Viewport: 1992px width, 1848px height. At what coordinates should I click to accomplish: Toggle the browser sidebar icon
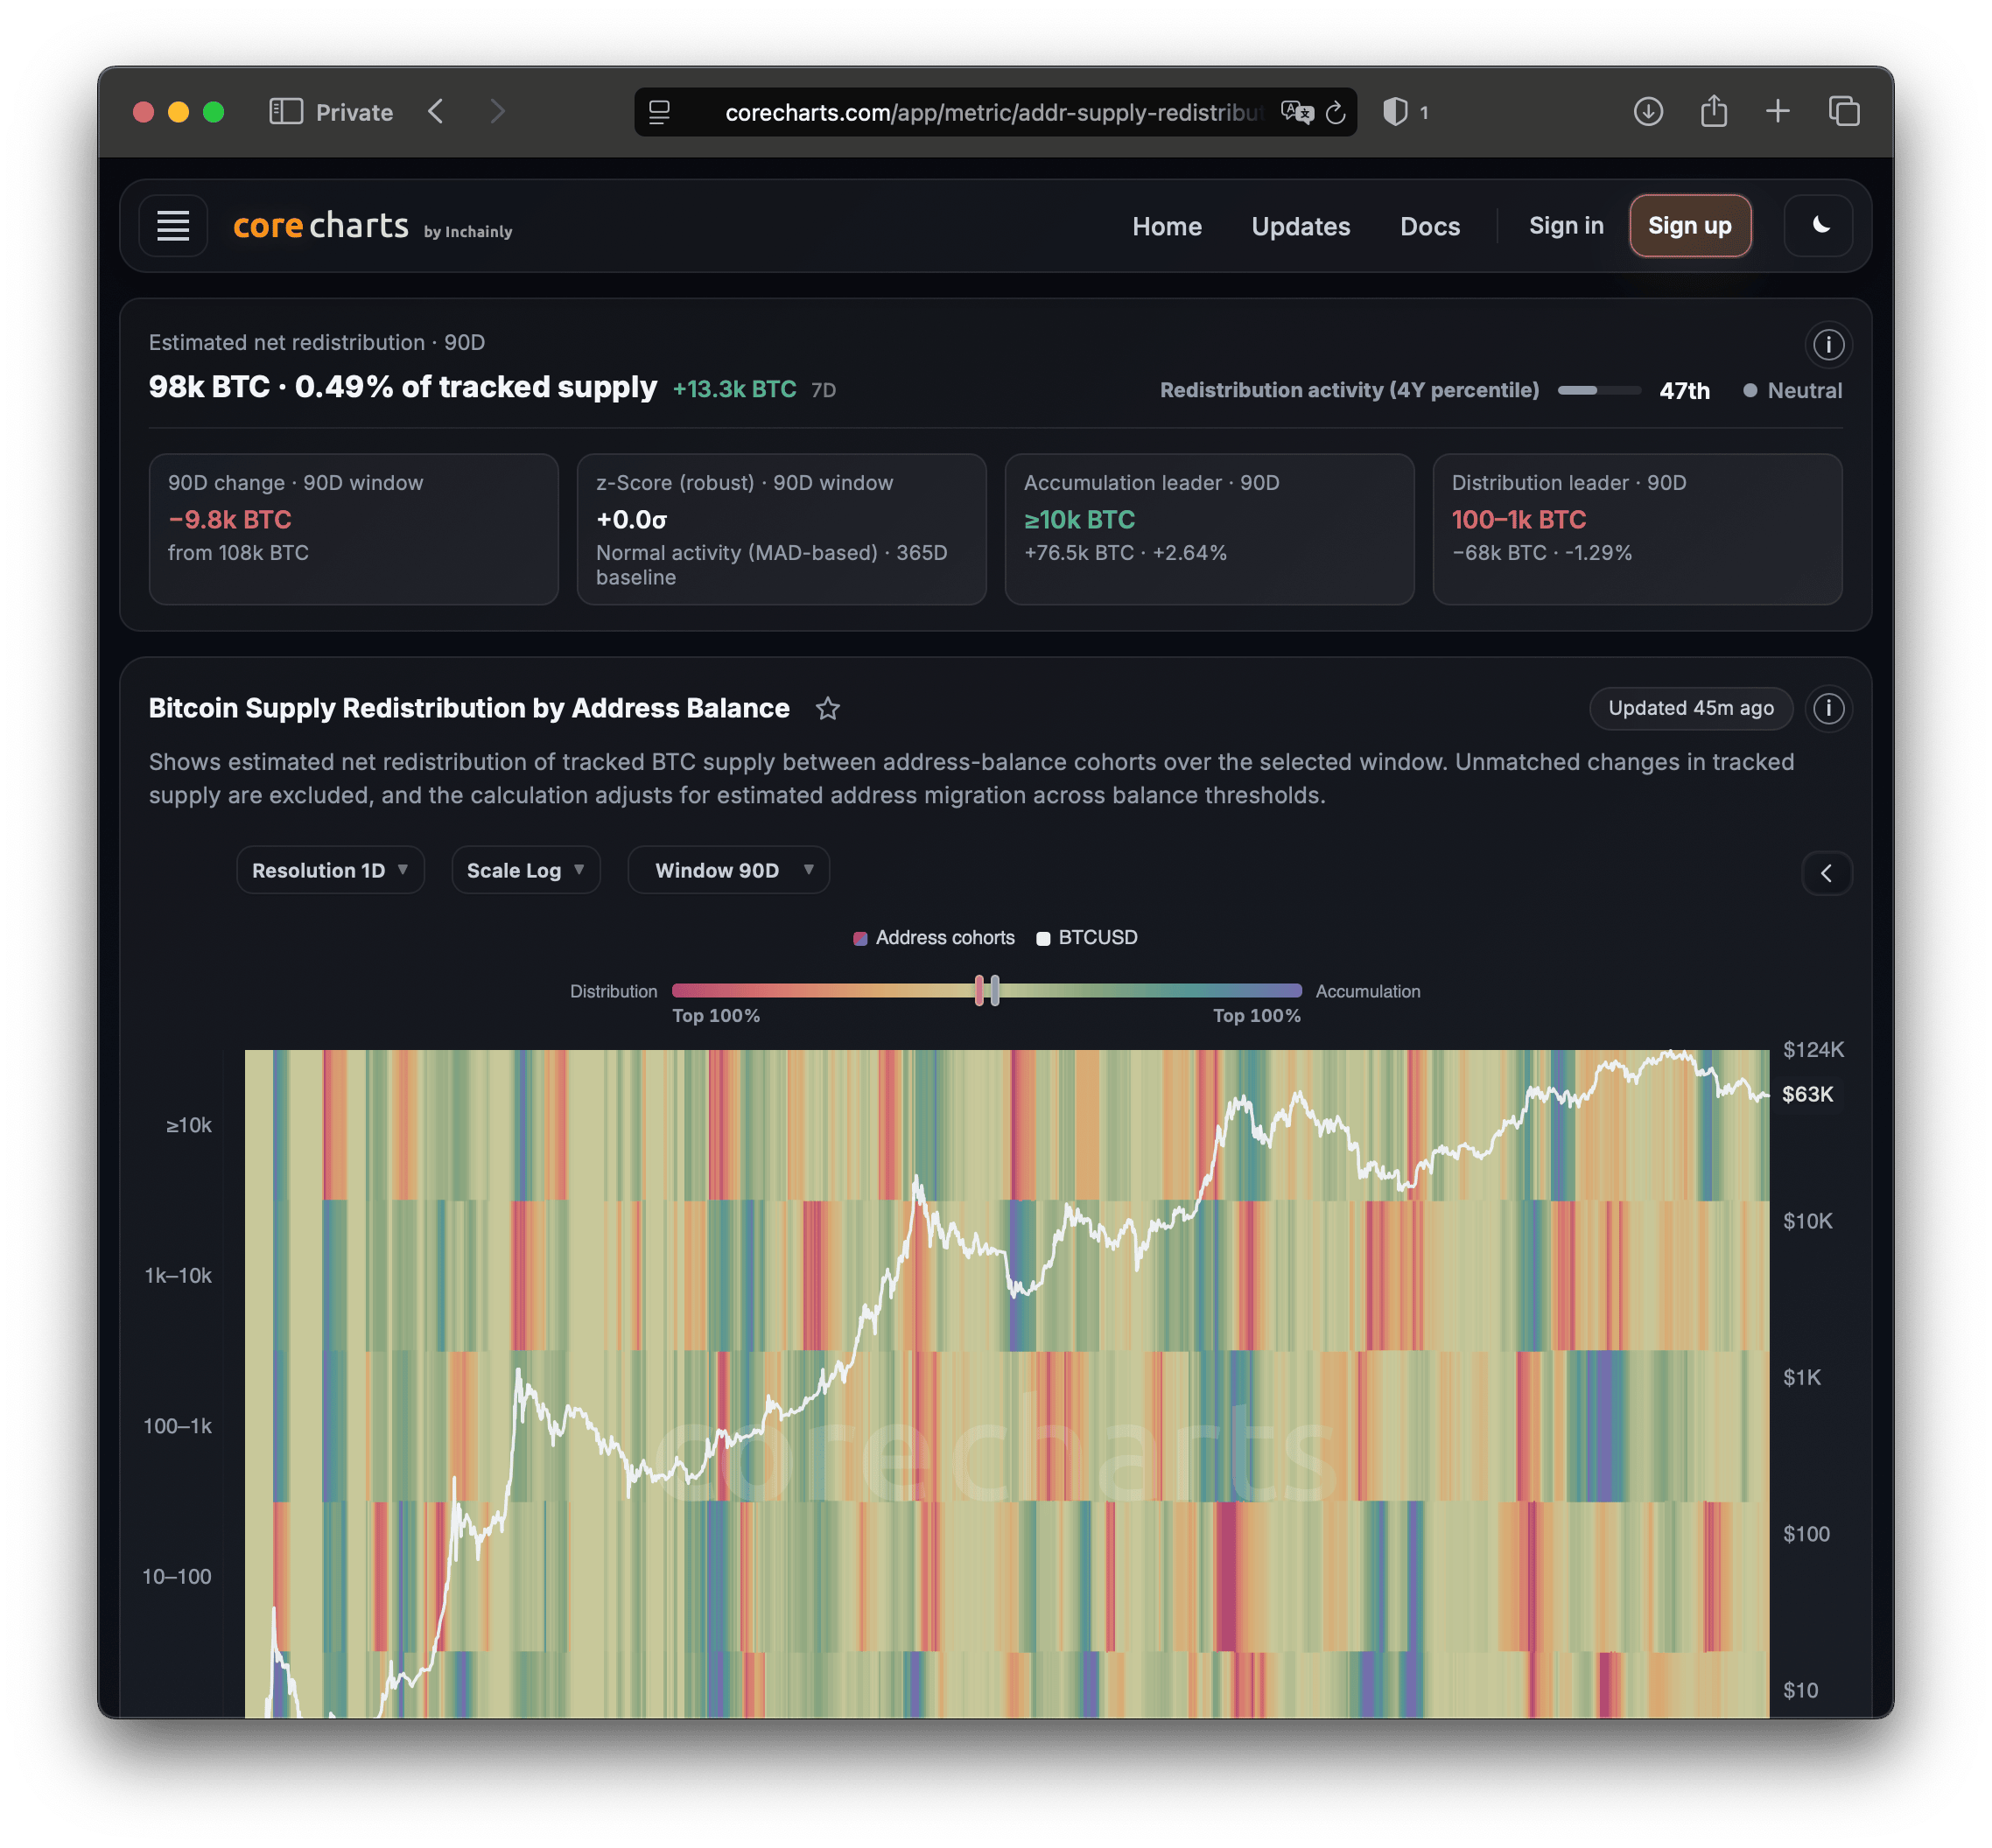tap(286, 112)
